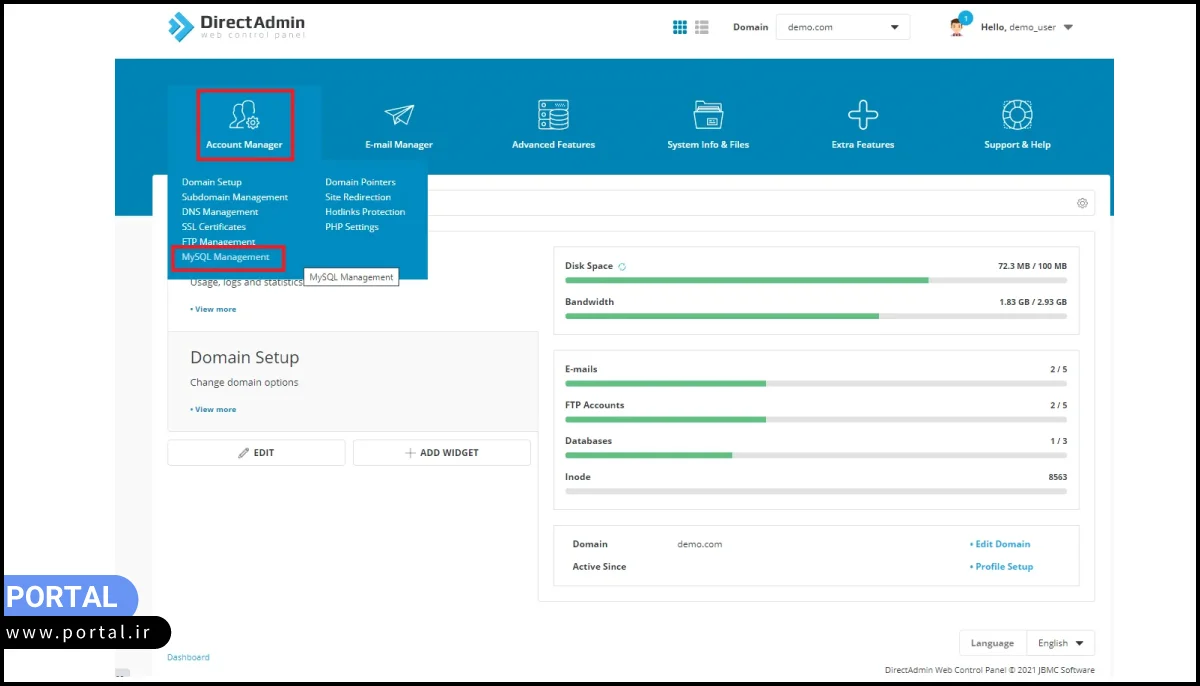
Task: Open System Info & Files folder icon
Action: tap(708, 115)
